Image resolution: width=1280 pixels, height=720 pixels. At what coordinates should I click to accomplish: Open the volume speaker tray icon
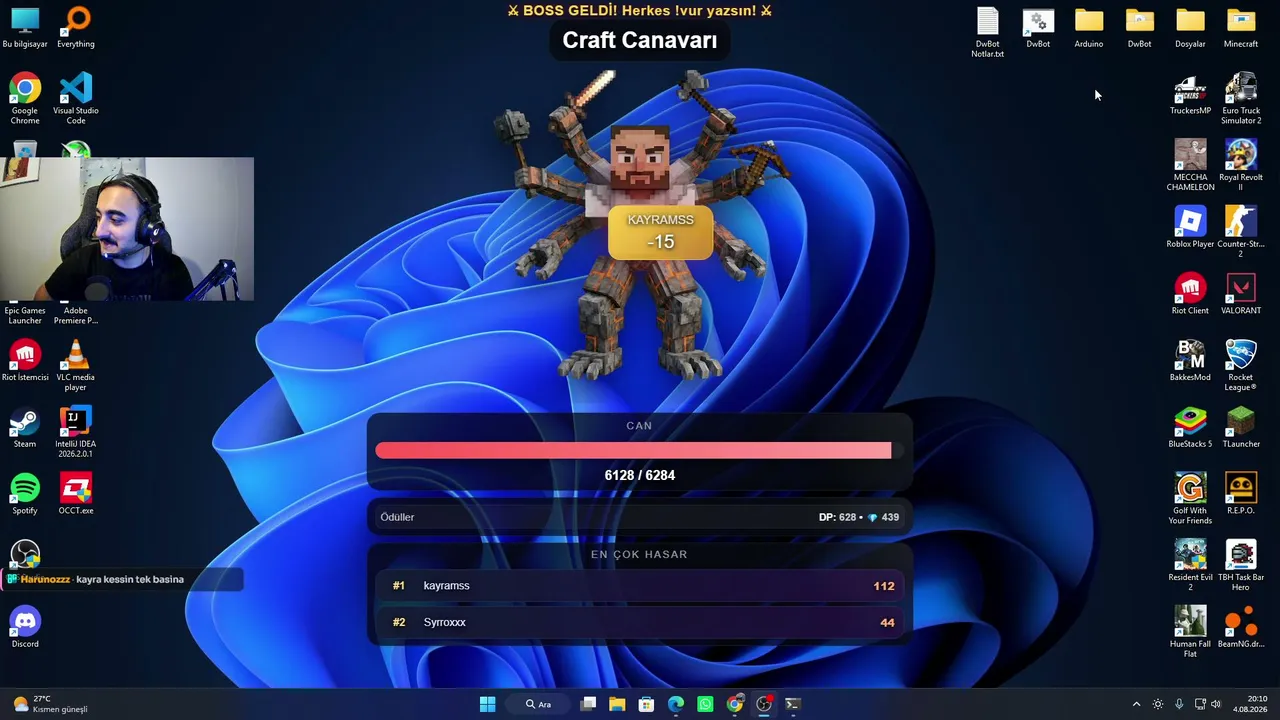pos(1216,704)
